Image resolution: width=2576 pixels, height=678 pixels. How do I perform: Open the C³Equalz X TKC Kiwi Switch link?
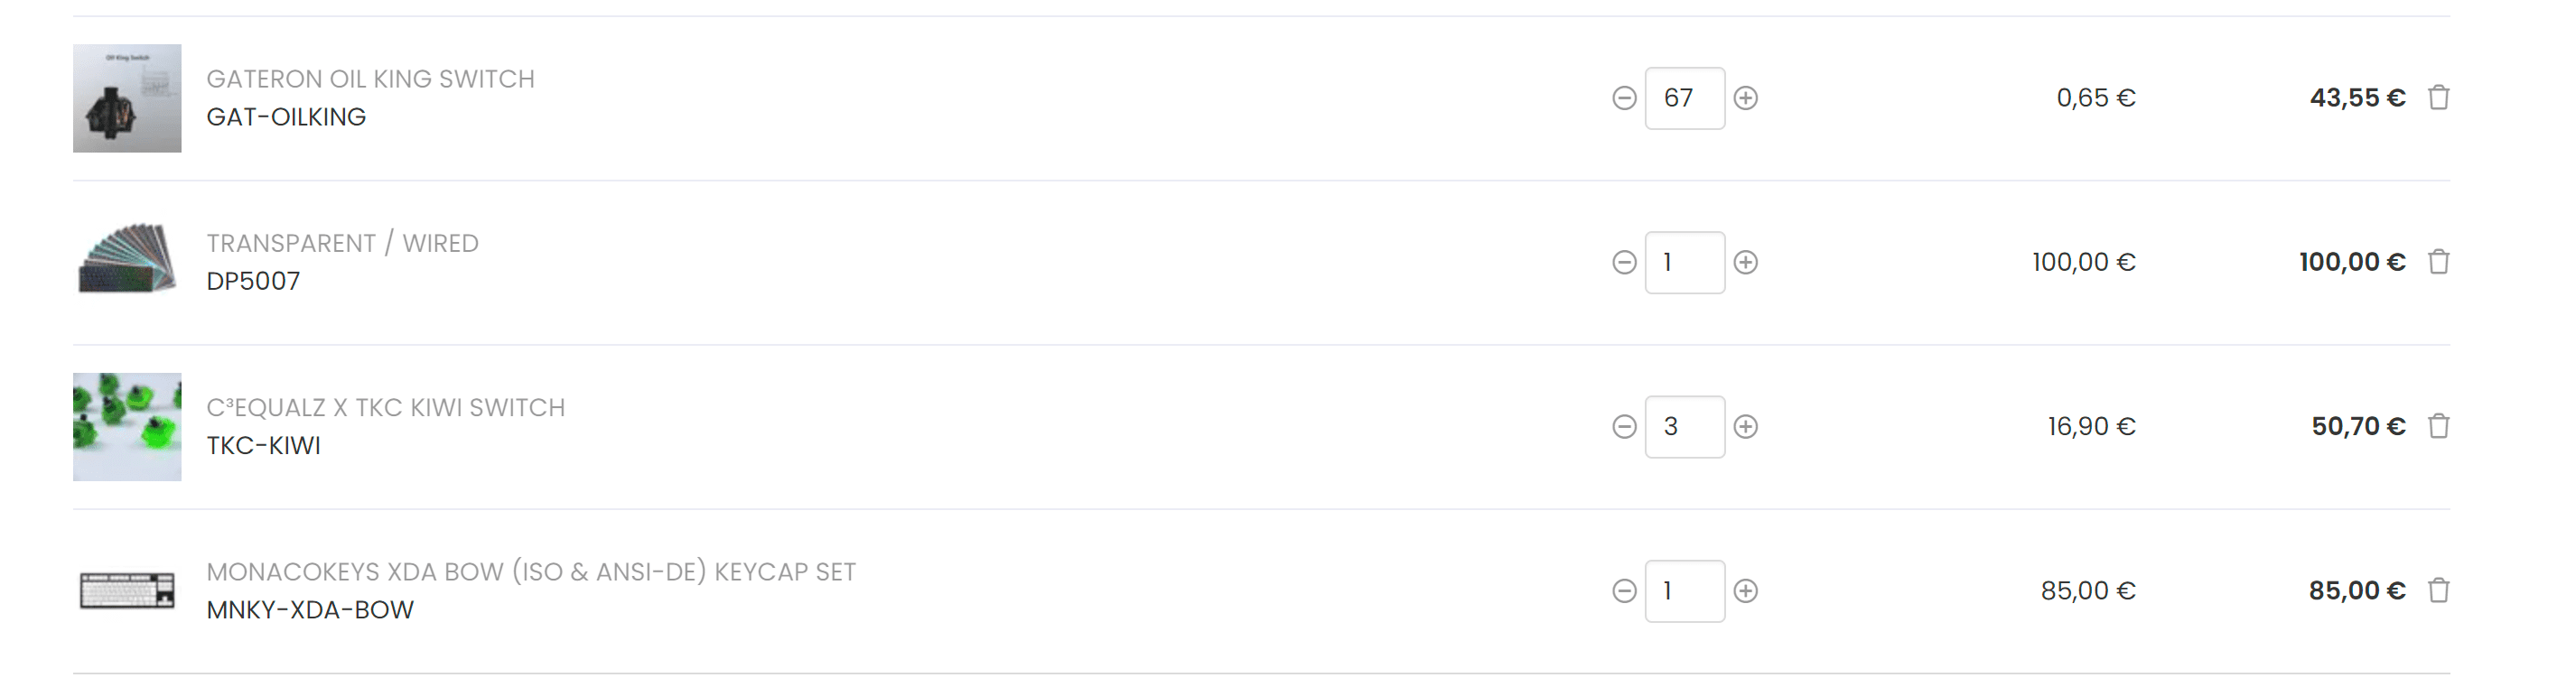(x=385, y=408)
